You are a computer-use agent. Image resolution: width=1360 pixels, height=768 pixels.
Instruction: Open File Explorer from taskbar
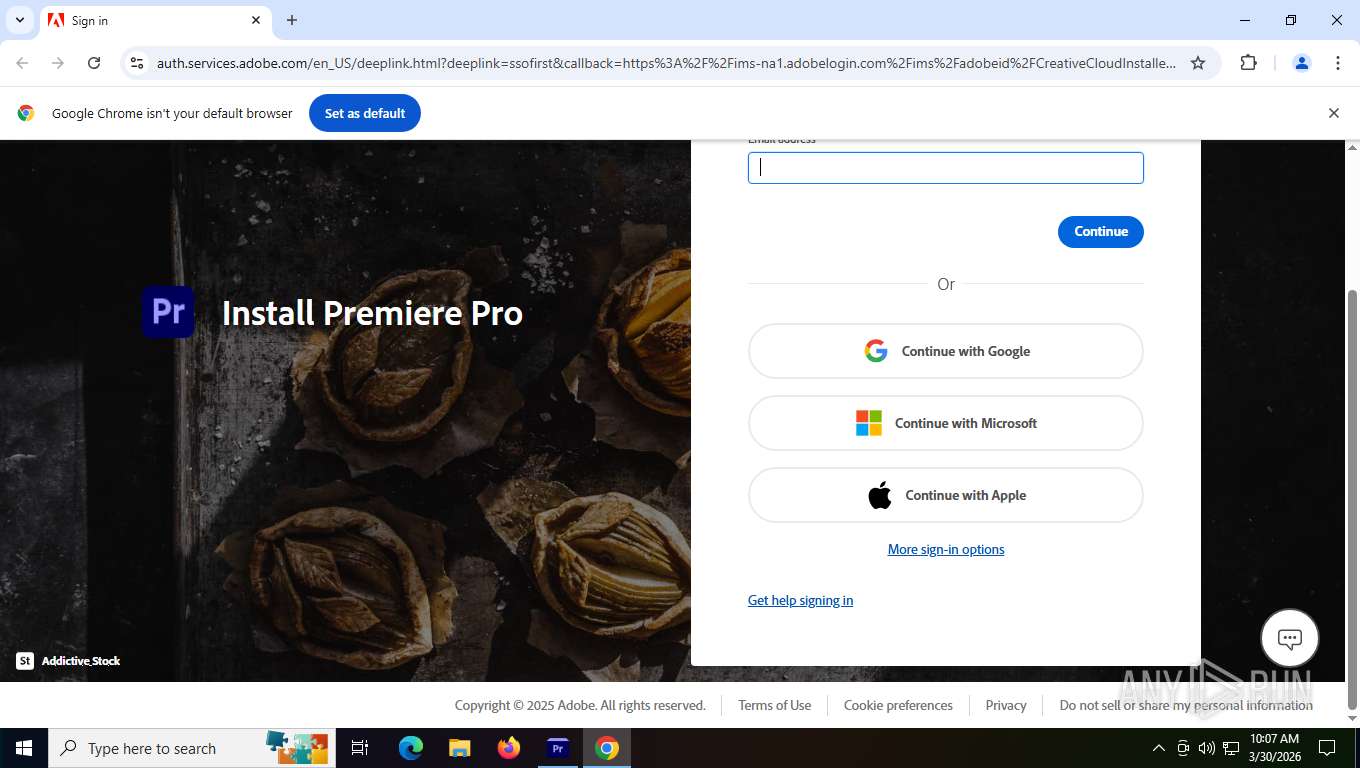pos(459,748)
